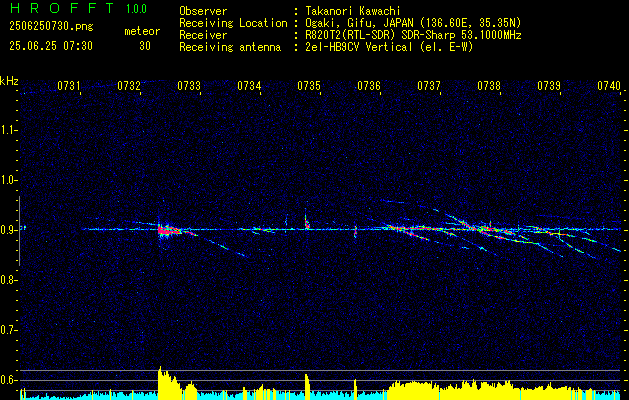The height and width of the screenshot is (400, 629).
Task: Click the Receiver label
Action: [203, 35]
